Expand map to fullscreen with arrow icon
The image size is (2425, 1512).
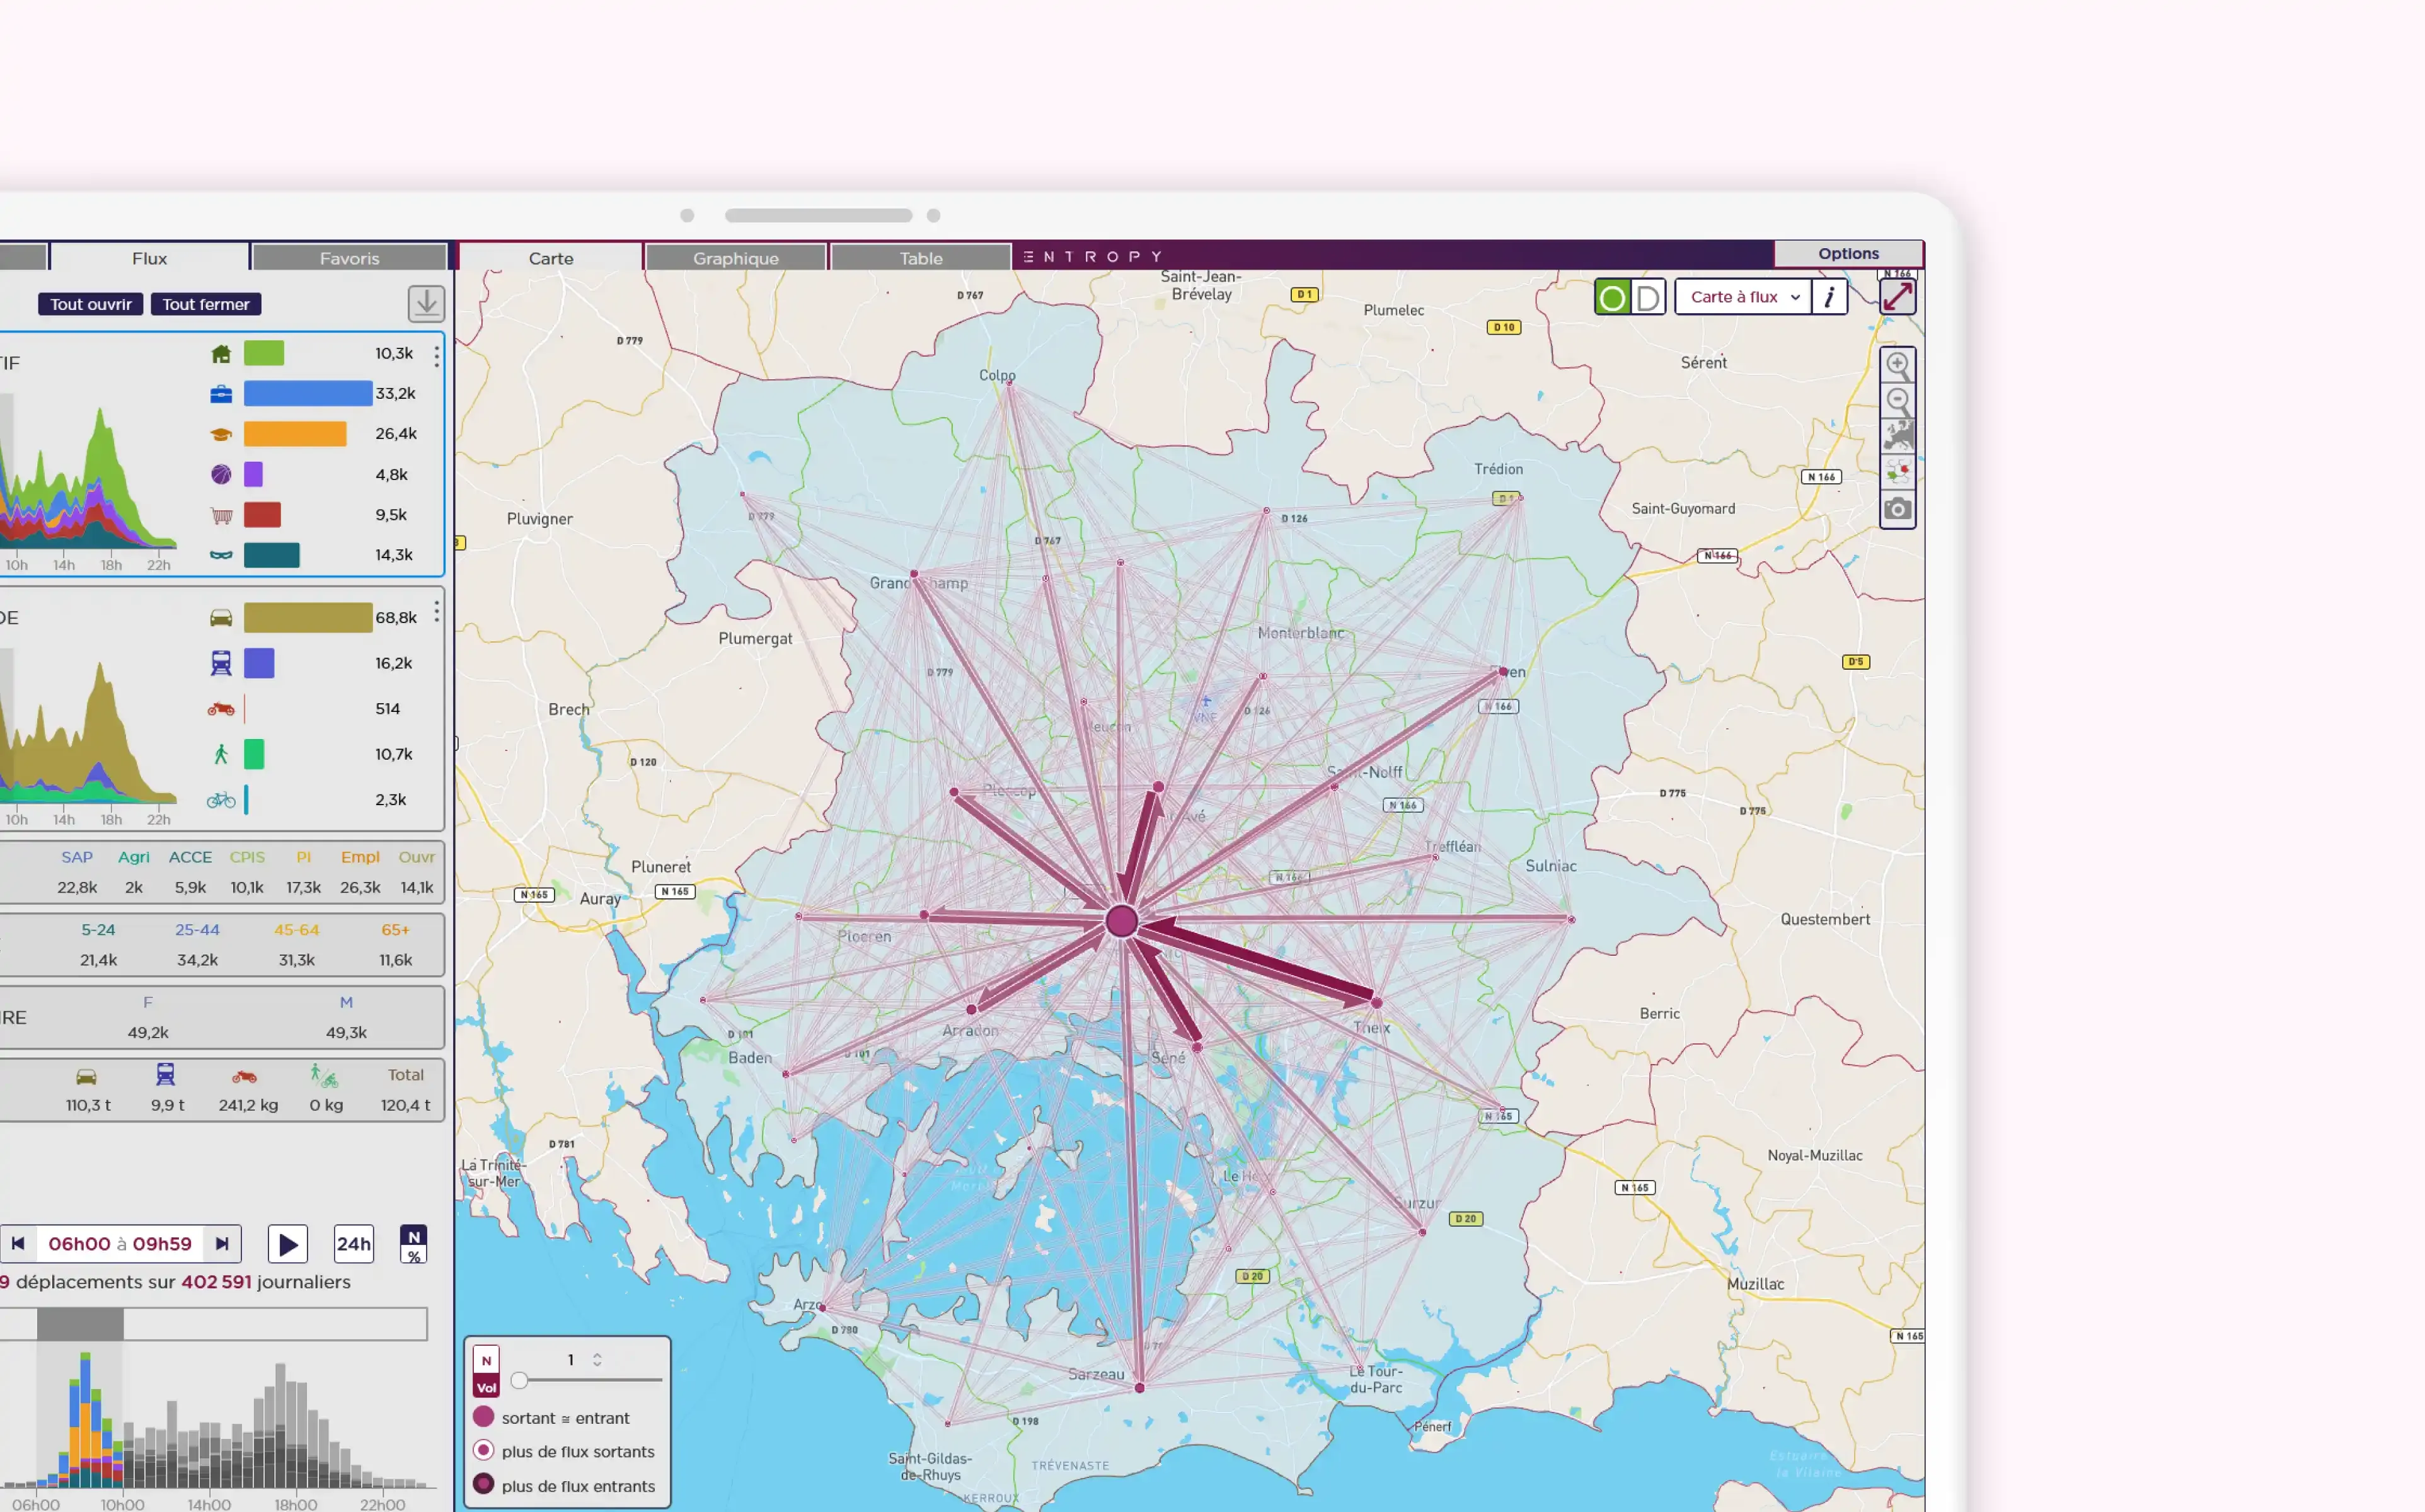pyautogui.click(x=1897, y=297)
